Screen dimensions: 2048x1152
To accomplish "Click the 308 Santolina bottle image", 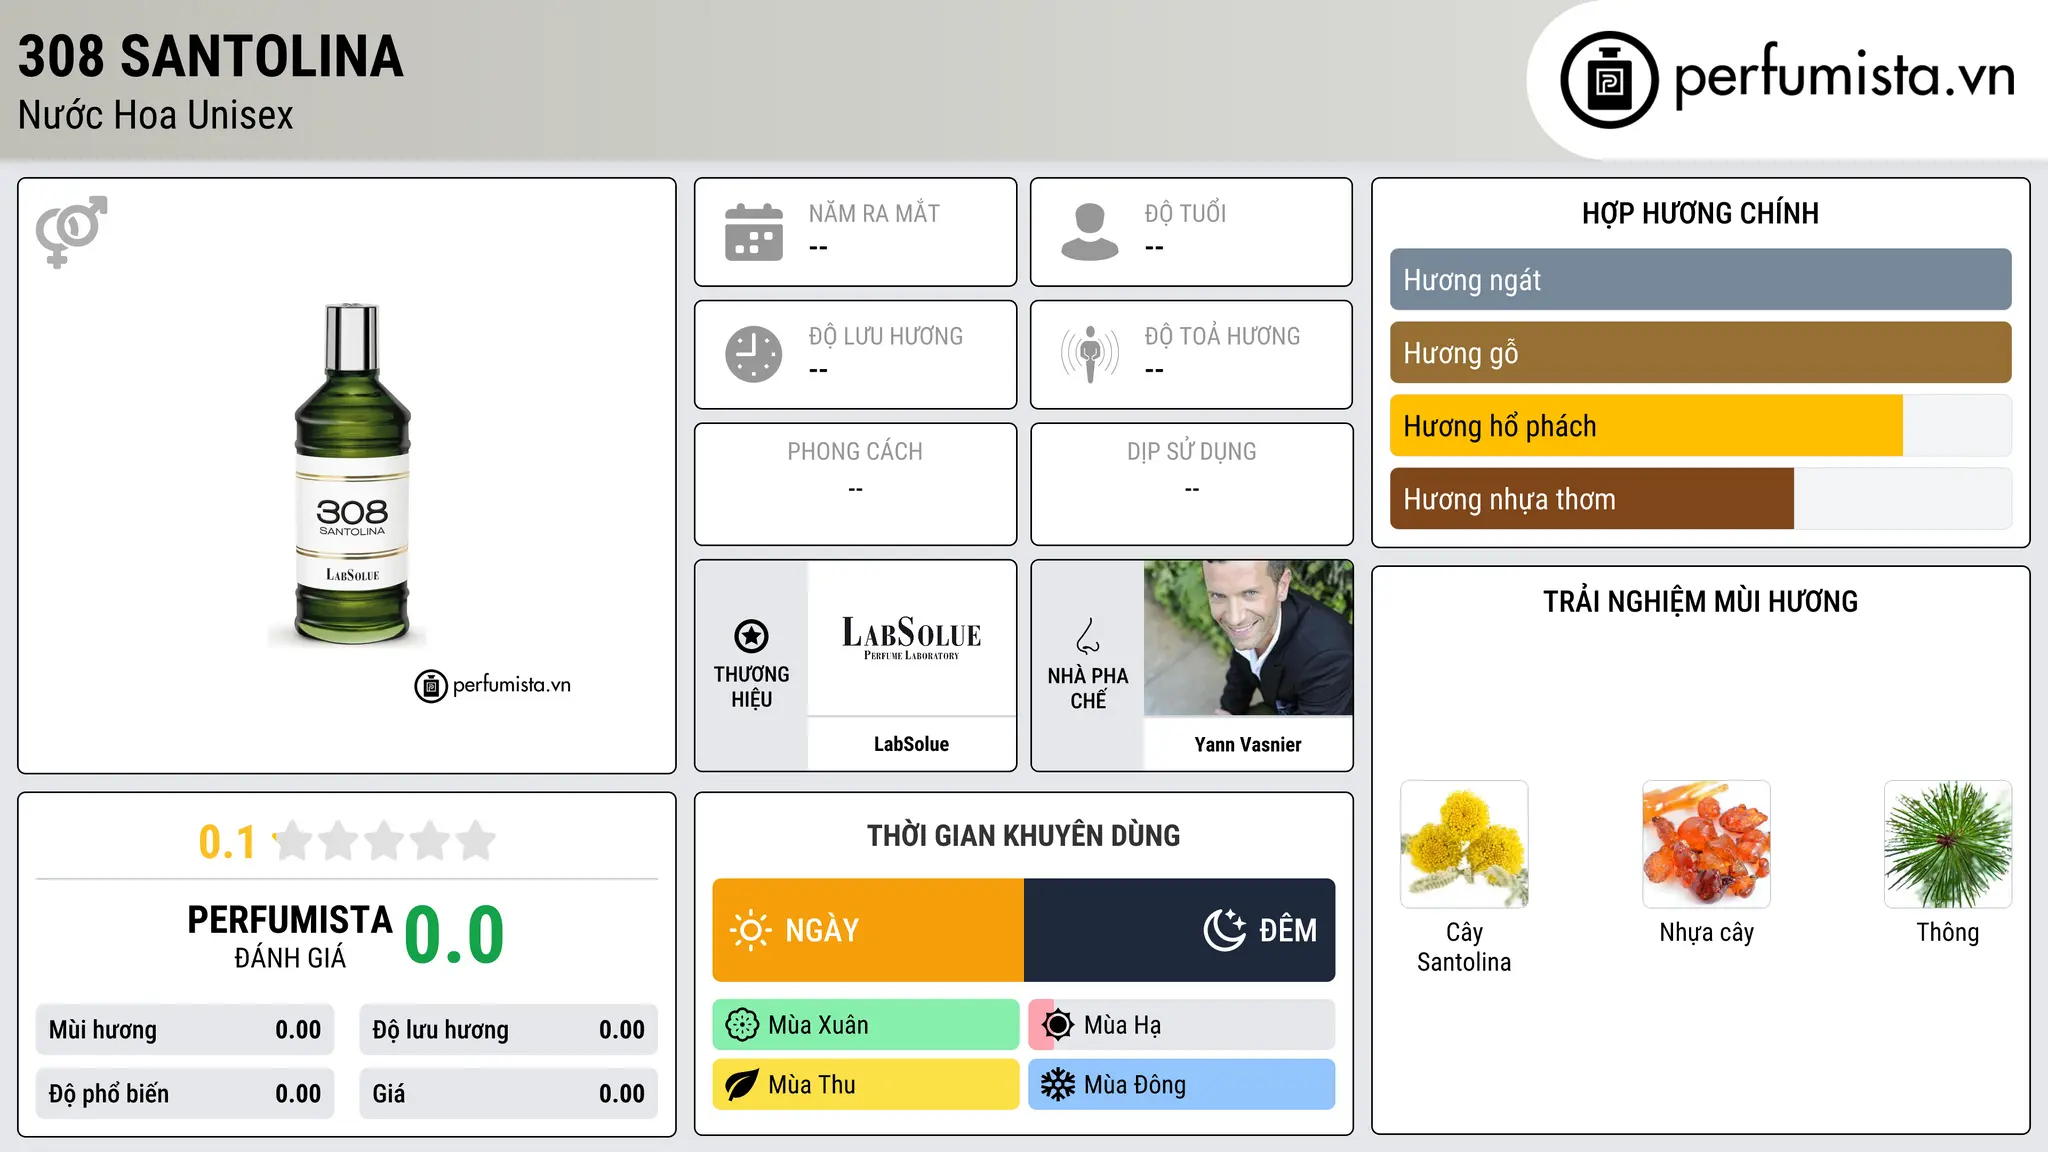I will (351, 474).
